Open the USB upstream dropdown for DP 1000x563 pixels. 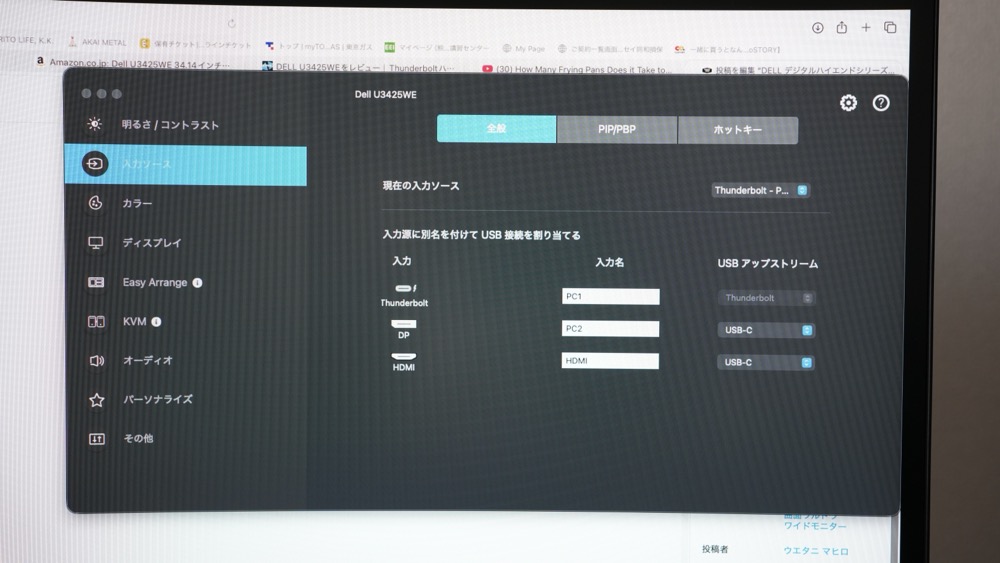tap(766, 330)
